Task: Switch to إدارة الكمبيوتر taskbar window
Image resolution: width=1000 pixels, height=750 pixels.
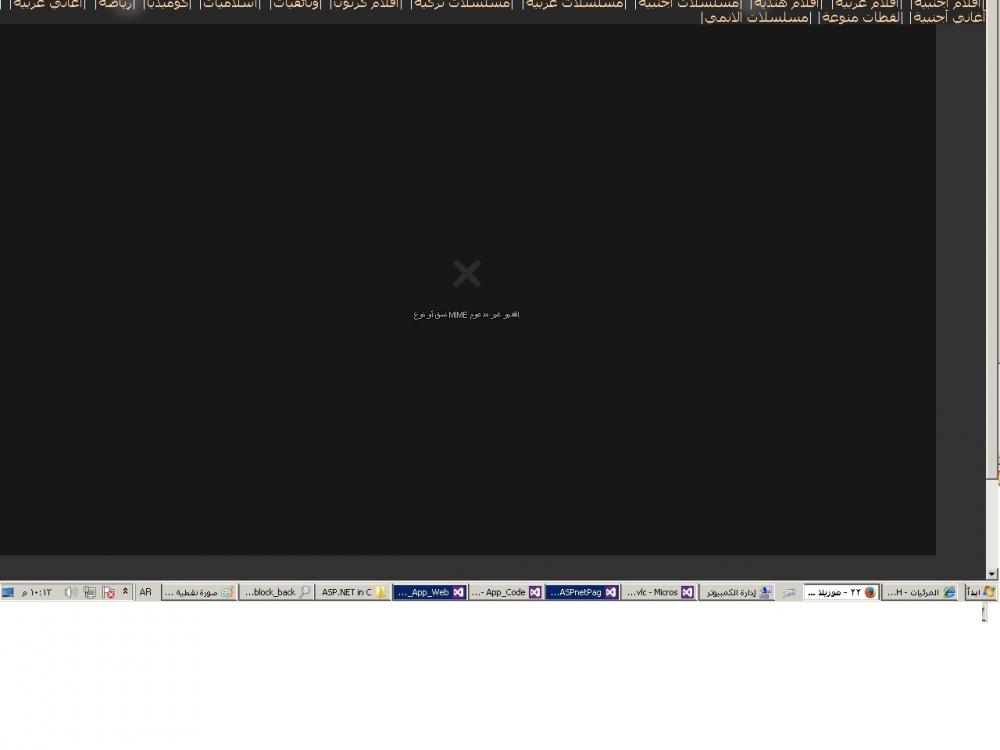Action: (x=737, y=592)
